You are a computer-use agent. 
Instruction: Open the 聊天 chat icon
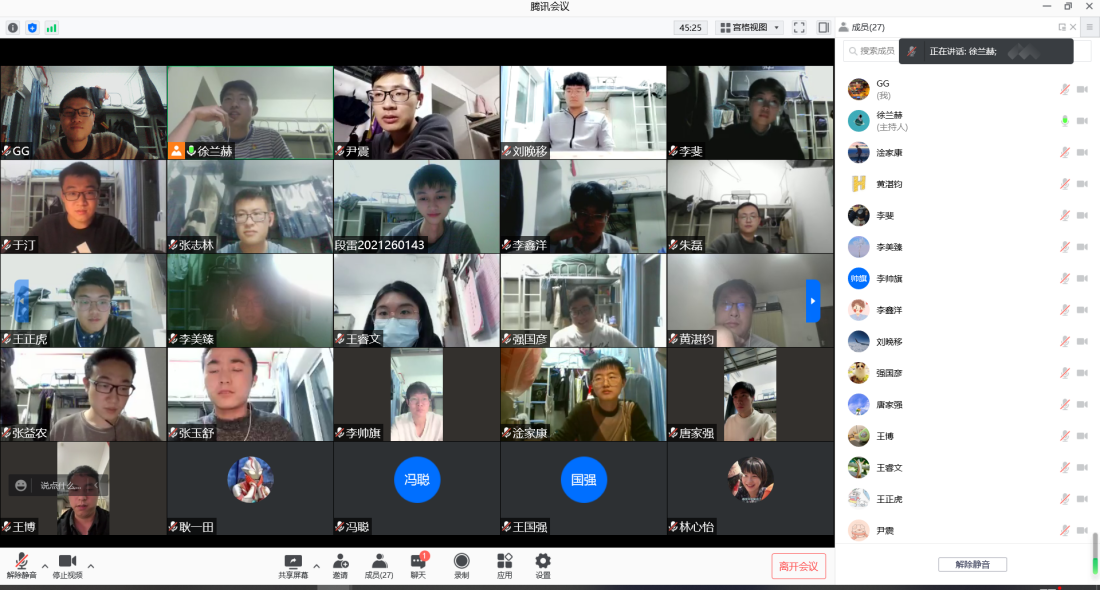pyautogui.click(x=418, y=566)
